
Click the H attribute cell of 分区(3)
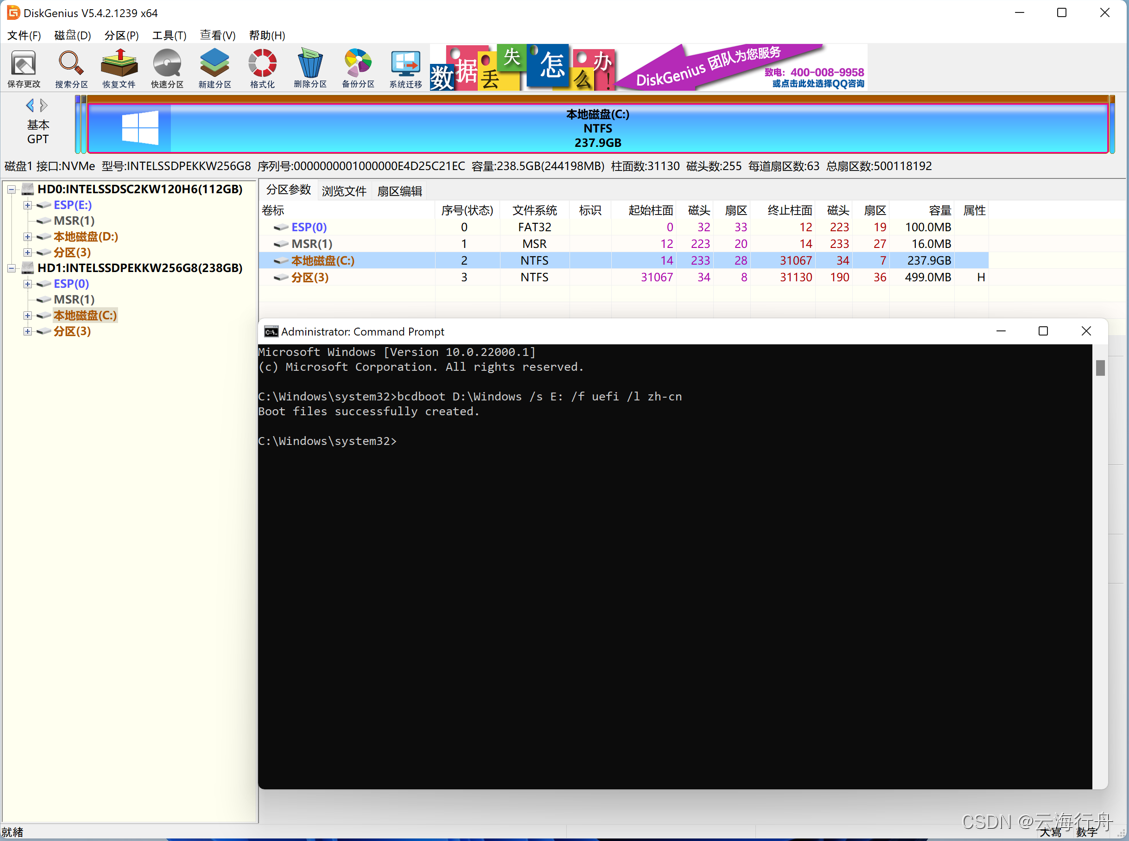coord(981,277)
